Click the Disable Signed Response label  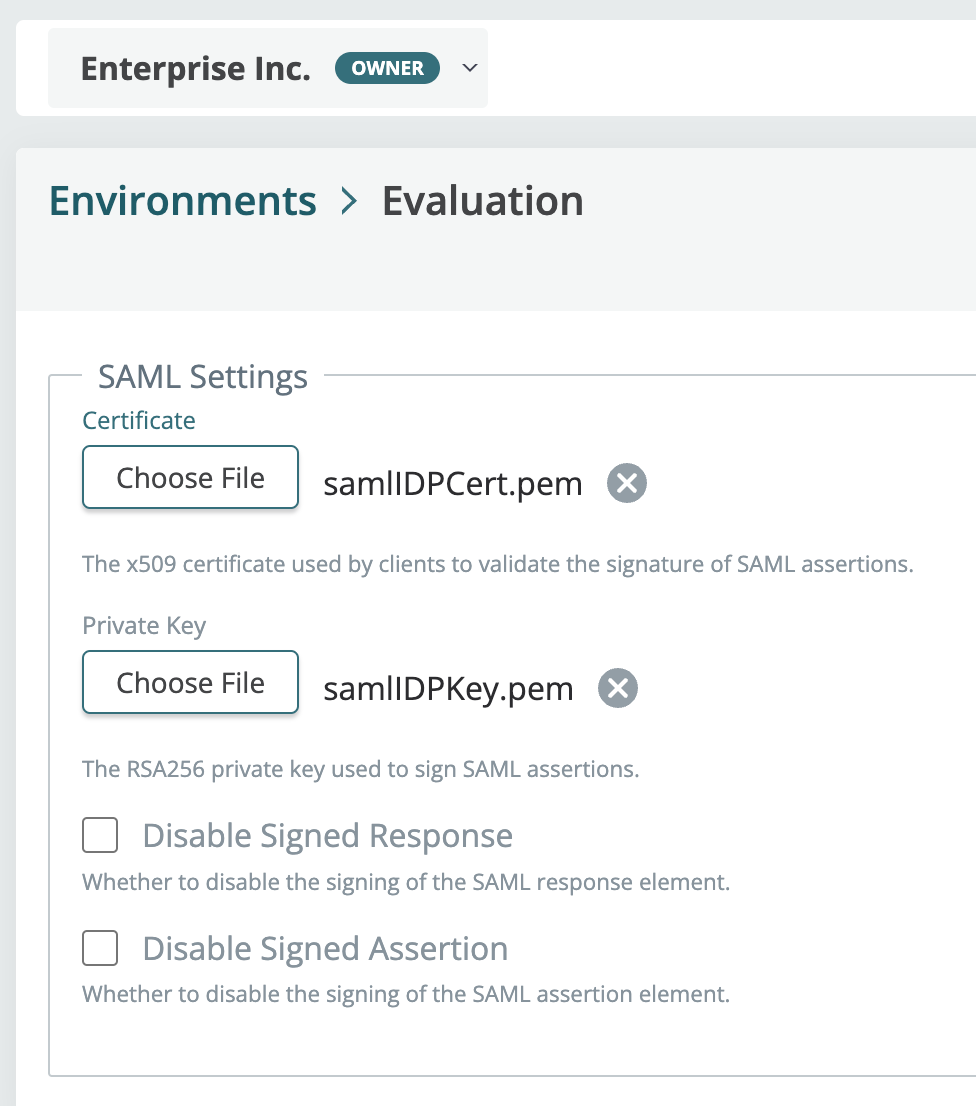(328, 836)
